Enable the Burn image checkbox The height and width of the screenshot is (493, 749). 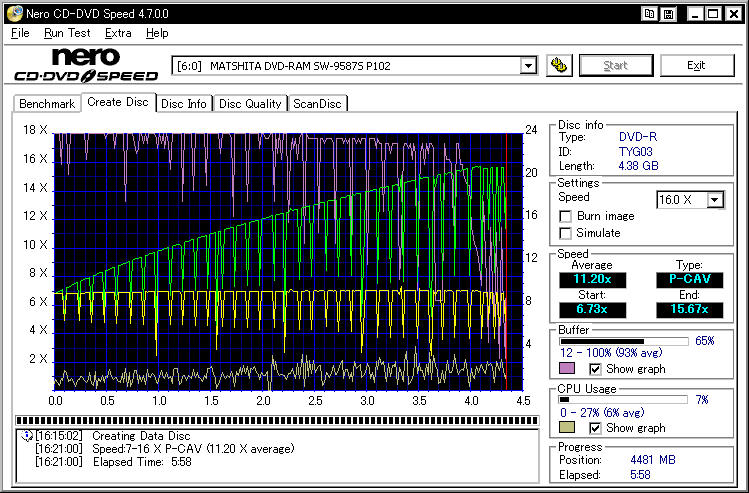coord(566,216)
